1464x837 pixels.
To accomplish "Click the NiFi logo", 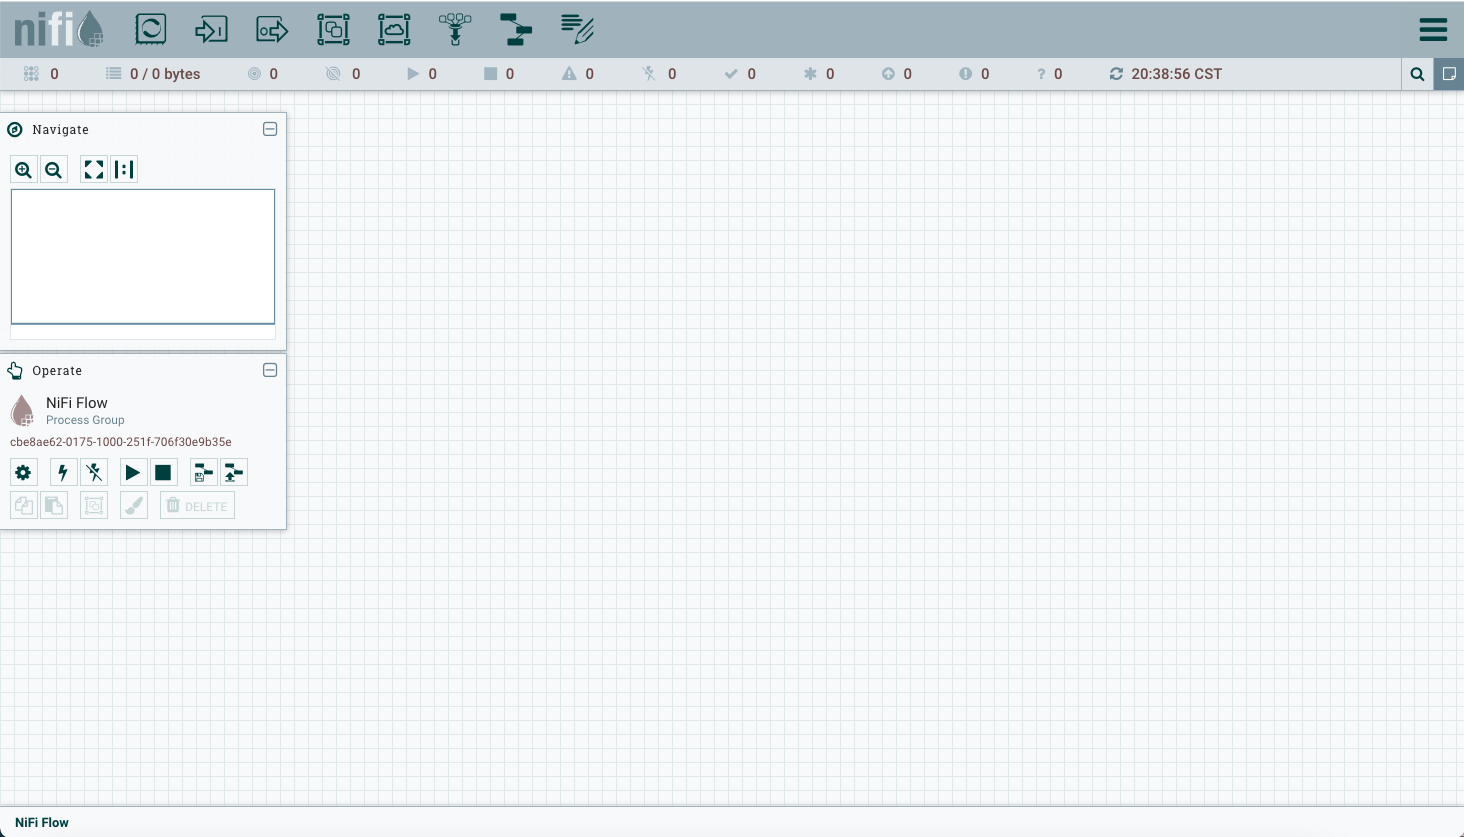I will tap(59, 29).
